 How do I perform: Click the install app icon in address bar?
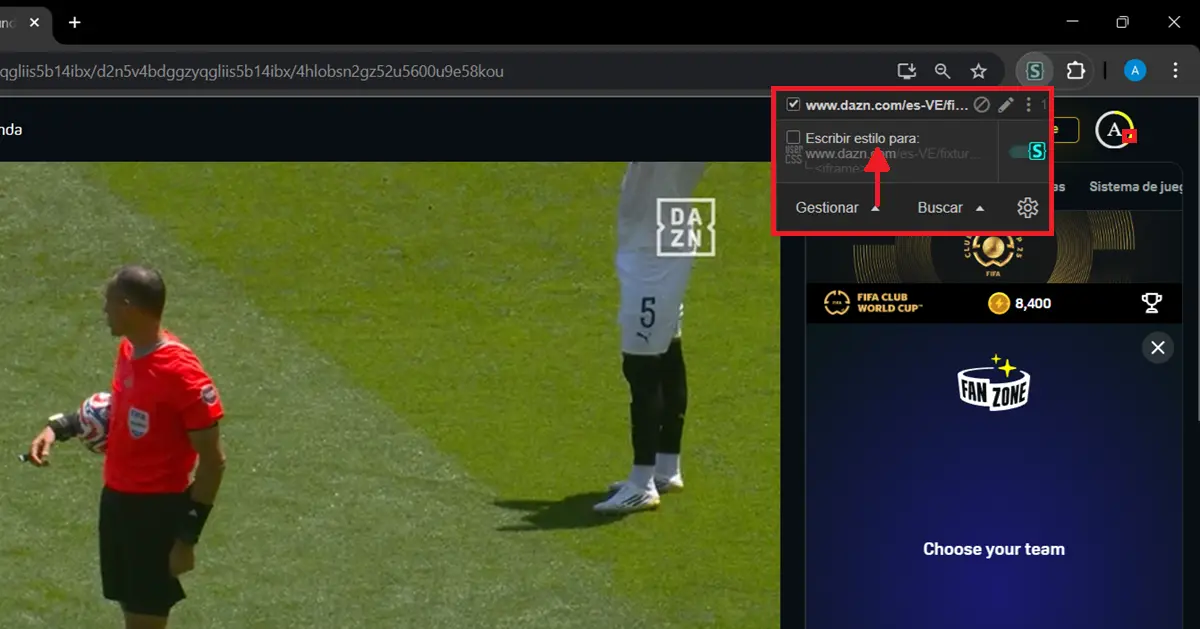(906, 71)
